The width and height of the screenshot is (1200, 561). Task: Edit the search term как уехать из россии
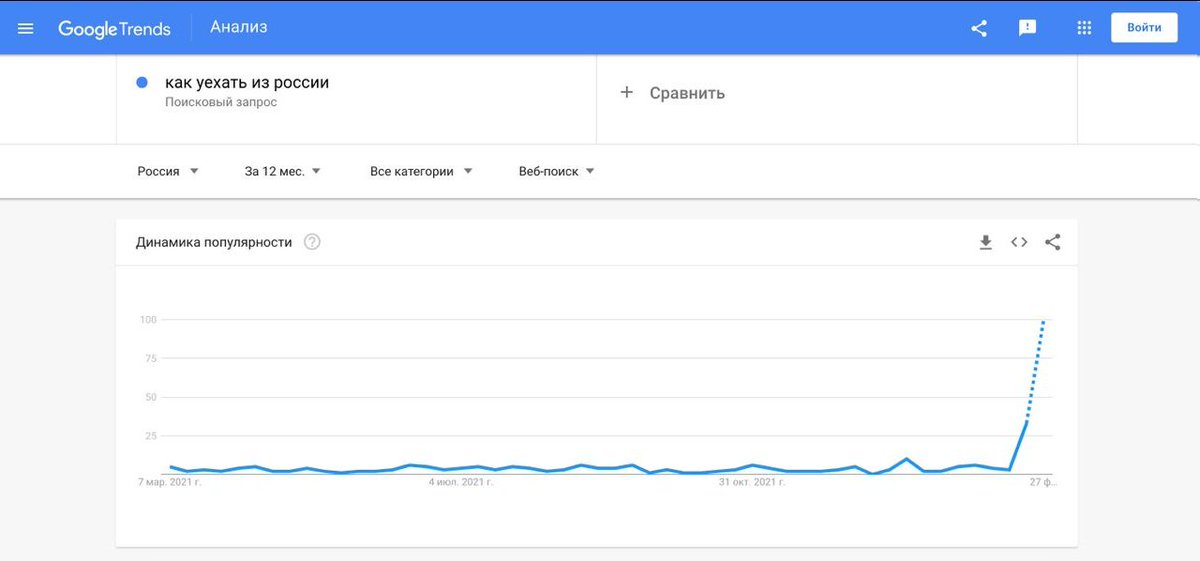pos(247,83)
